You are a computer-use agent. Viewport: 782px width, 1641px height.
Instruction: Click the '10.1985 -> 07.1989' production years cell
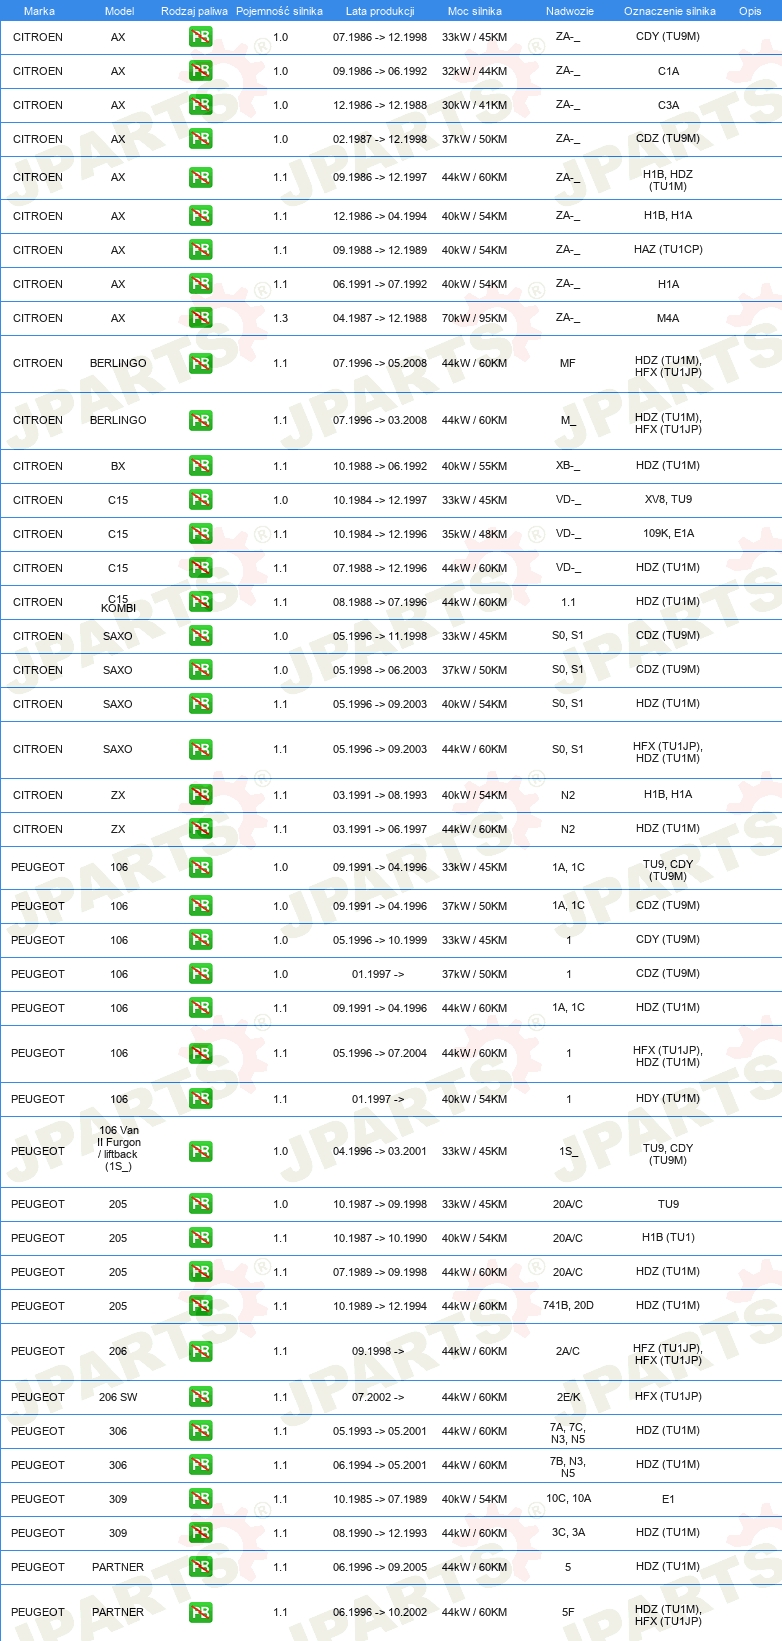tap(380, 1499)
